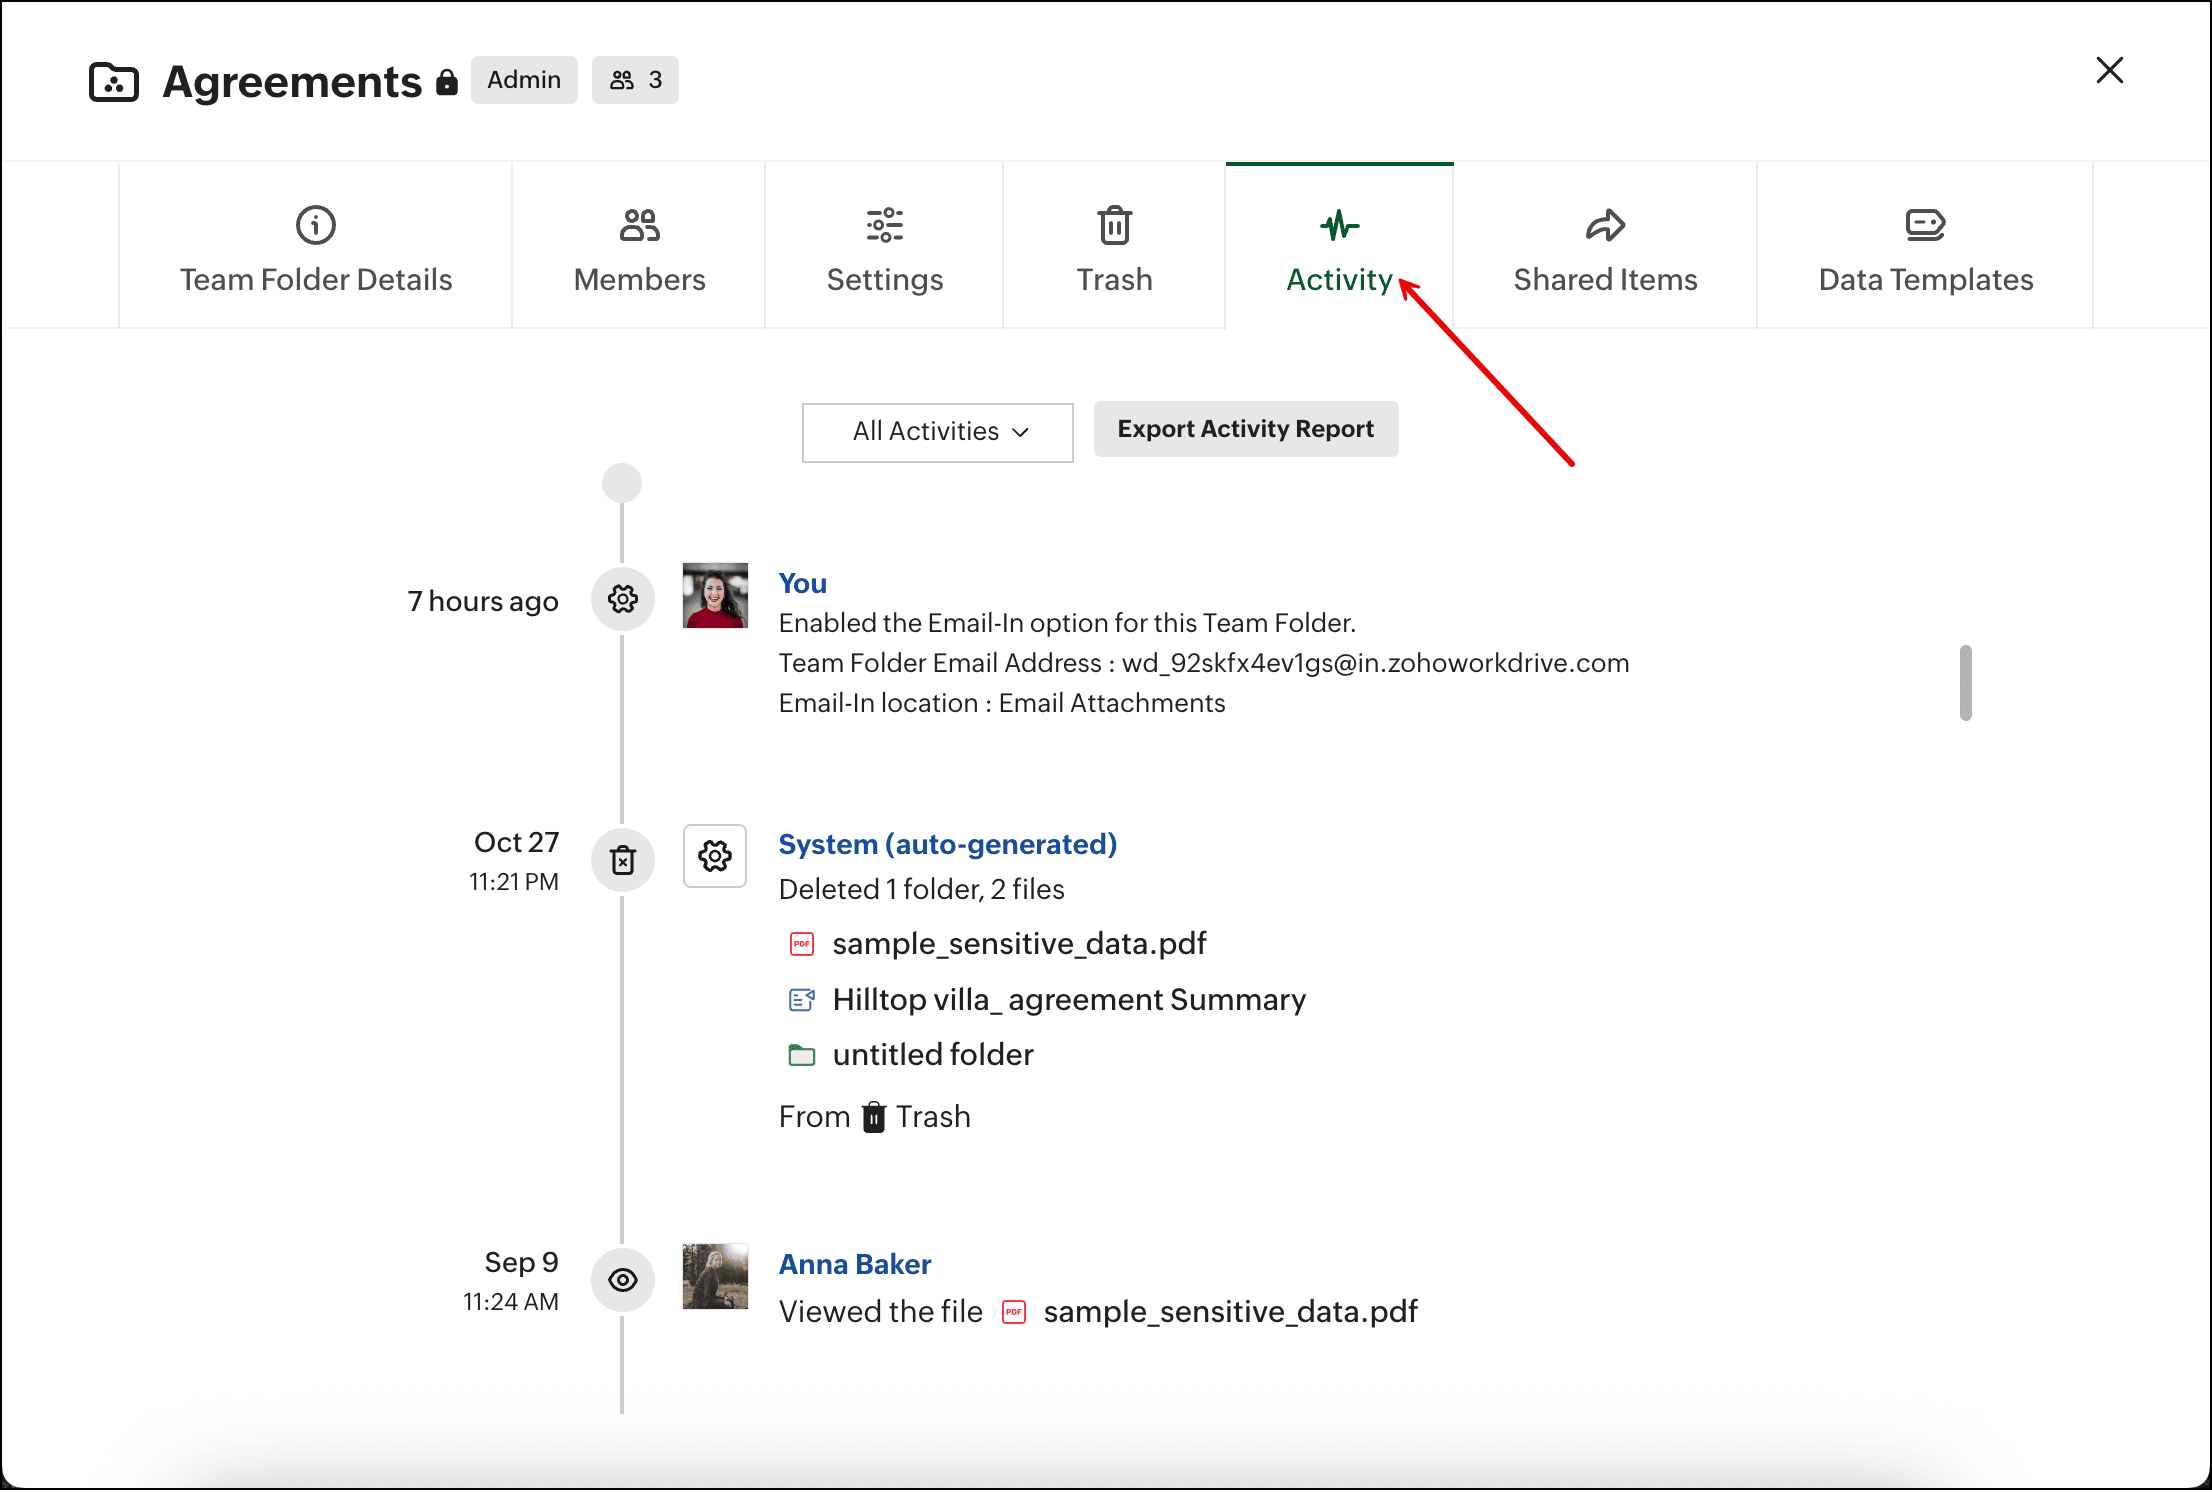
Task: Click the untitled folder entry
Action: pos(932,1055)
